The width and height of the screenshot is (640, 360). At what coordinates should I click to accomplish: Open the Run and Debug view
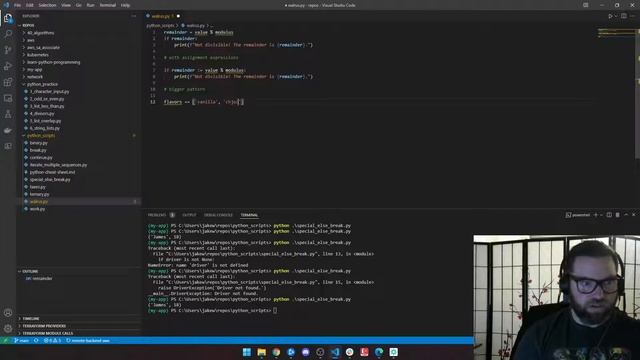click(x=8, y=66)
